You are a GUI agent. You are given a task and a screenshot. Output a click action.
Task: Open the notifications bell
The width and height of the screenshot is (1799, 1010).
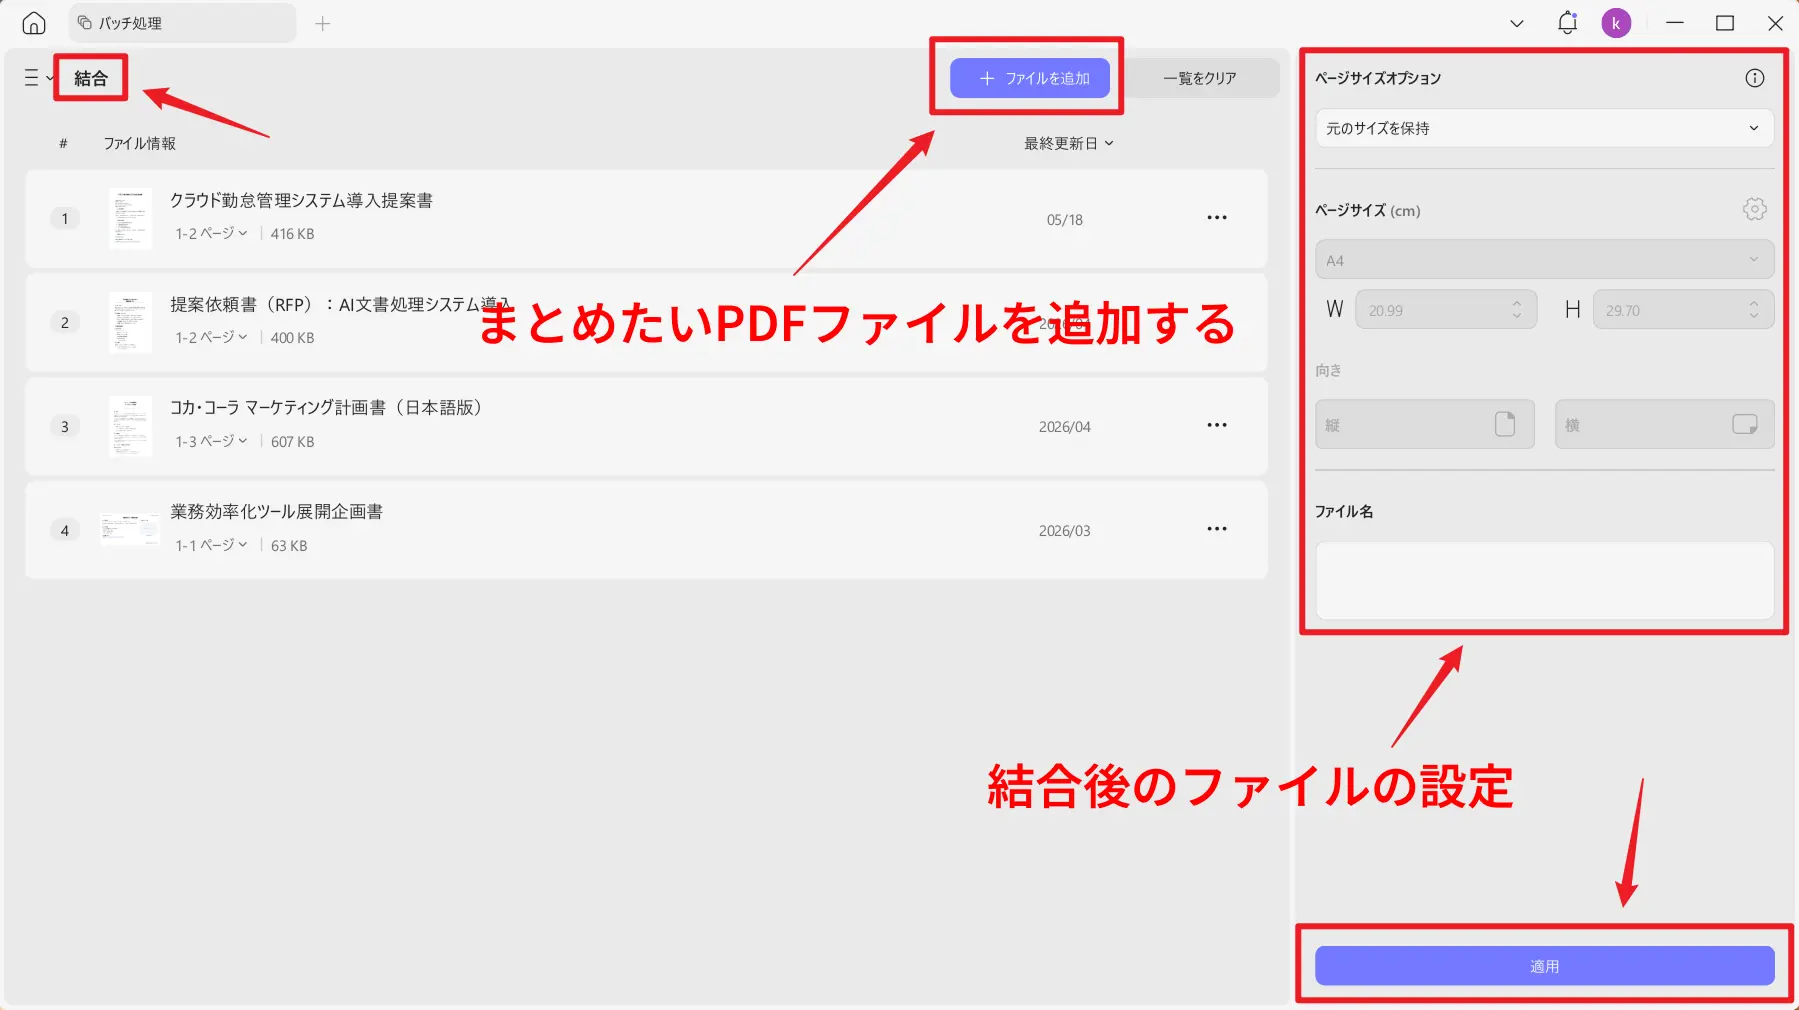click(x=1567, y=23)
